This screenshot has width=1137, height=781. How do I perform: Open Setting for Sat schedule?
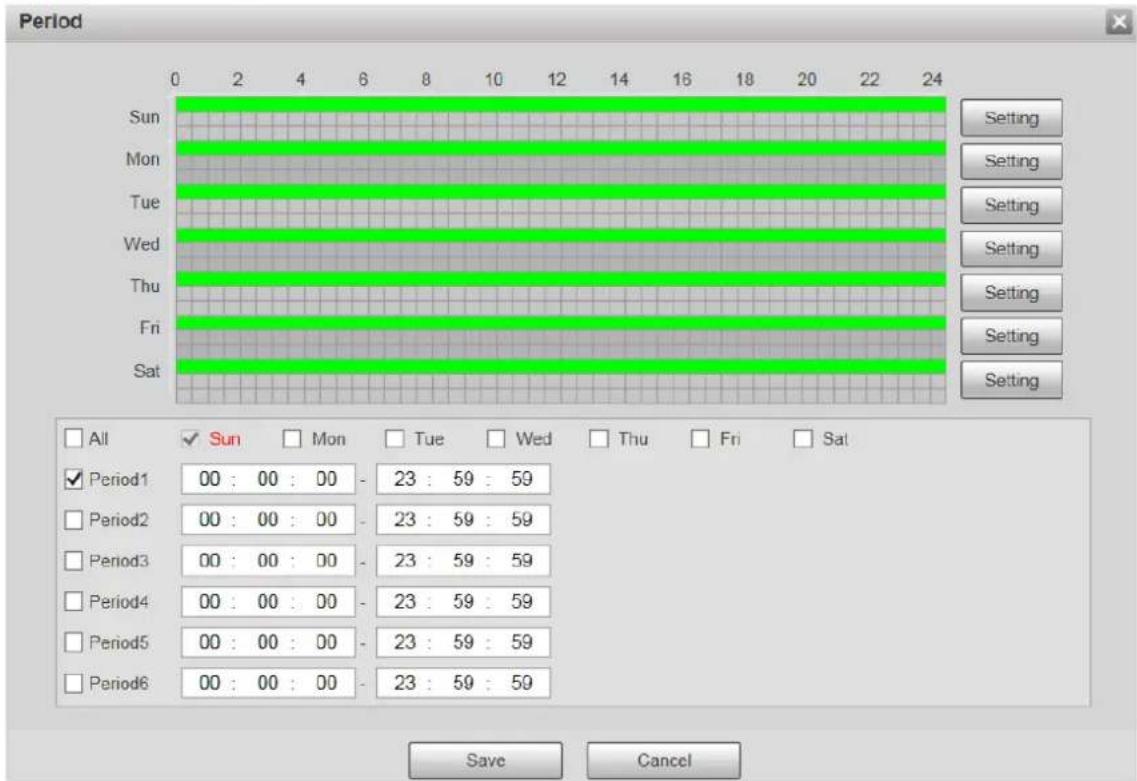click(1011, 380)
